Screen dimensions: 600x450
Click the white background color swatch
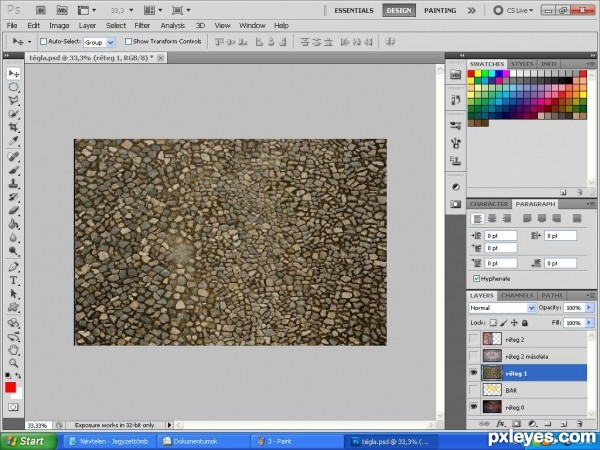pos(18,395)
